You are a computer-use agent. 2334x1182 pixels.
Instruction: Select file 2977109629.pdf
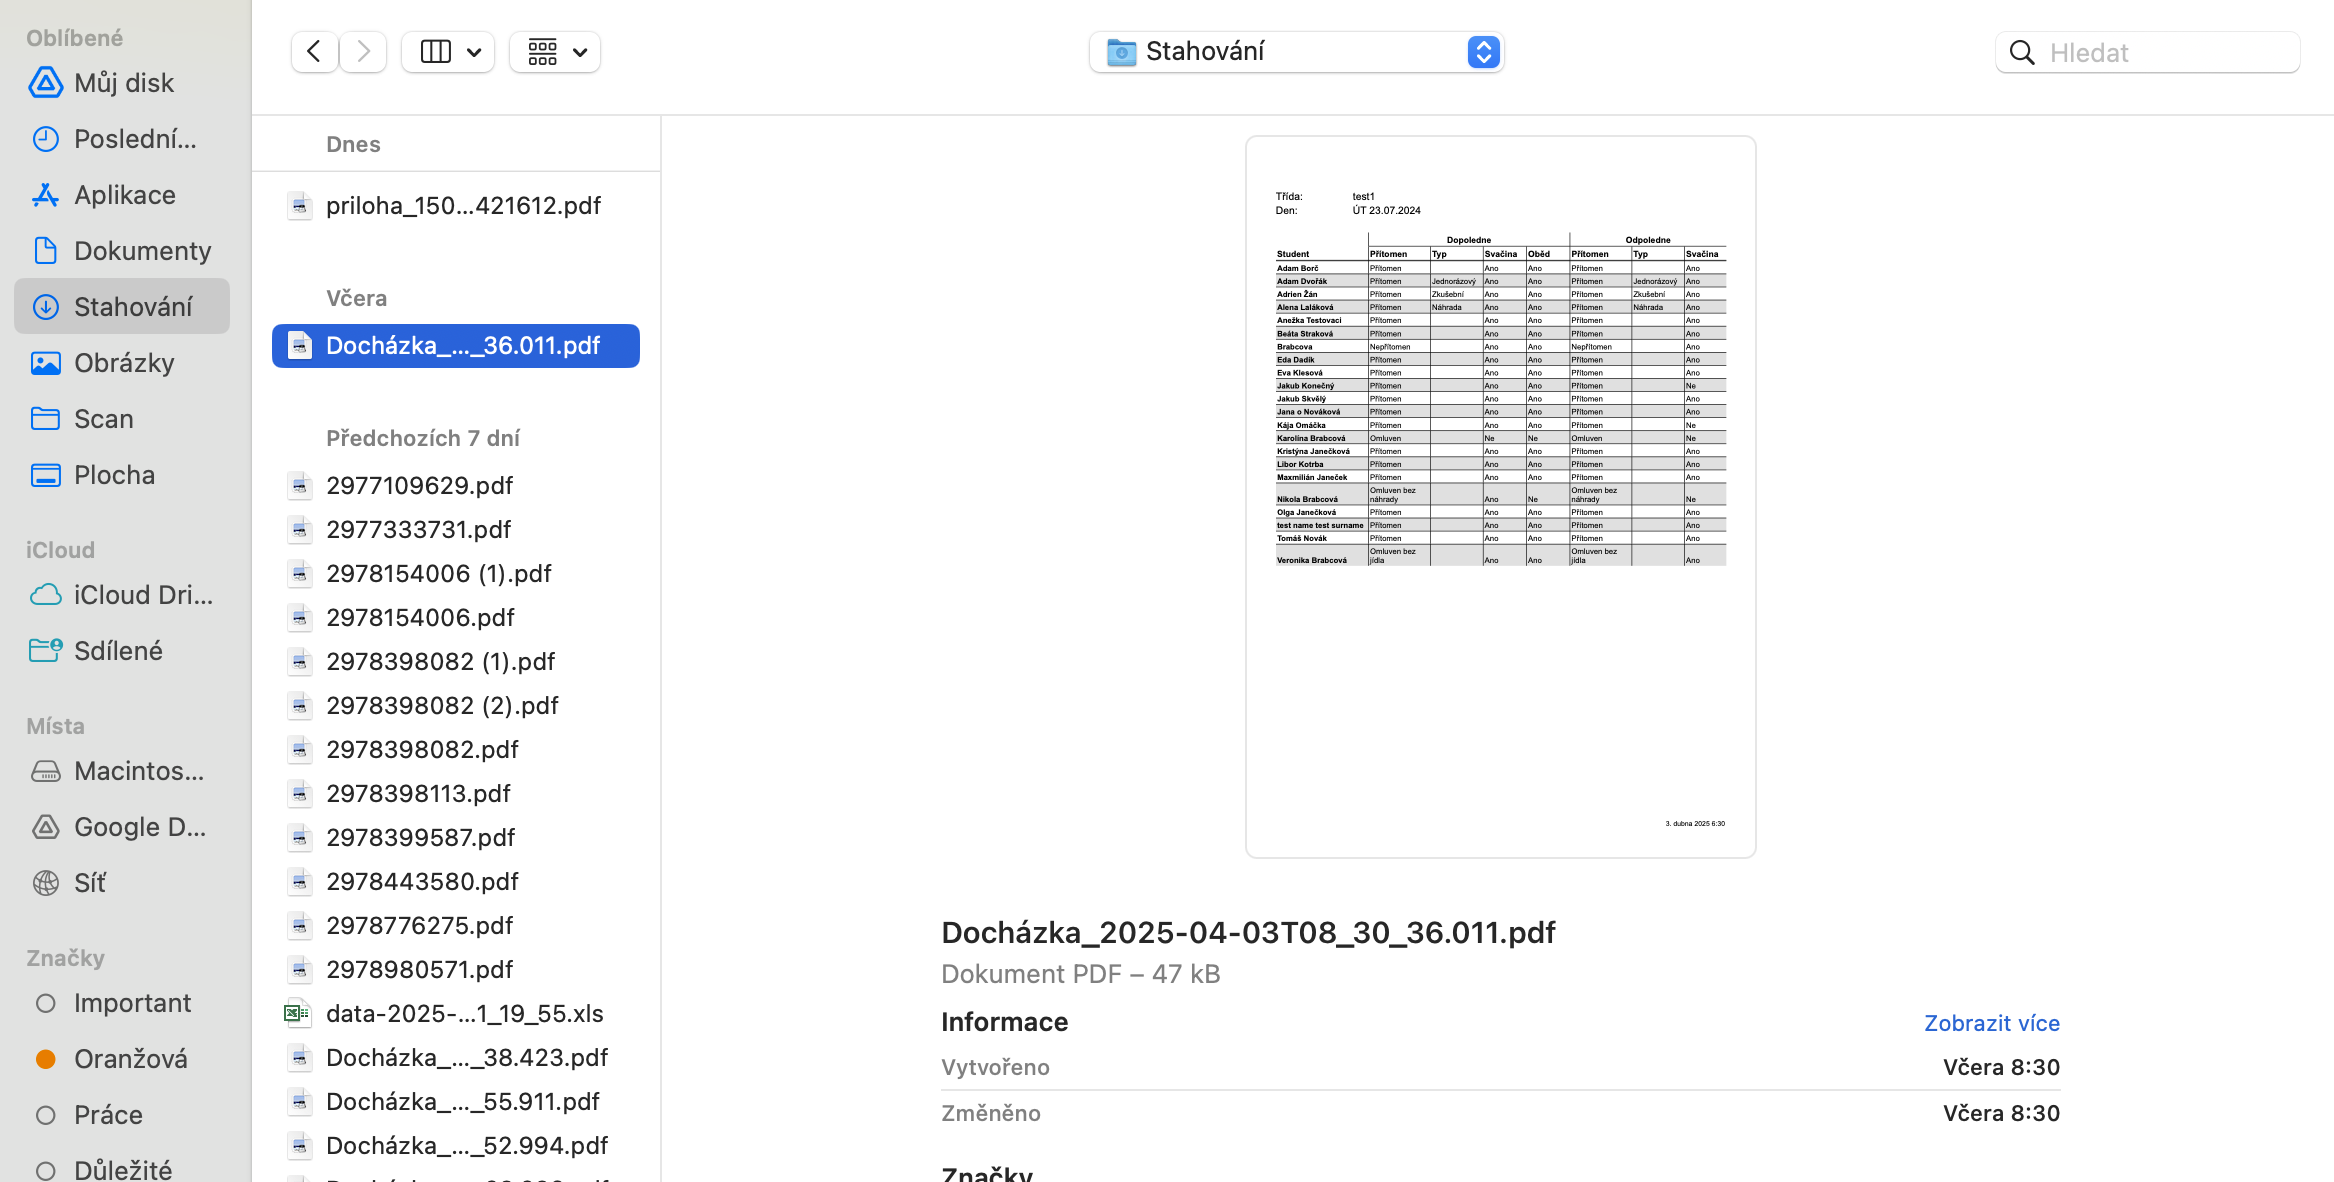click(419, 485)
